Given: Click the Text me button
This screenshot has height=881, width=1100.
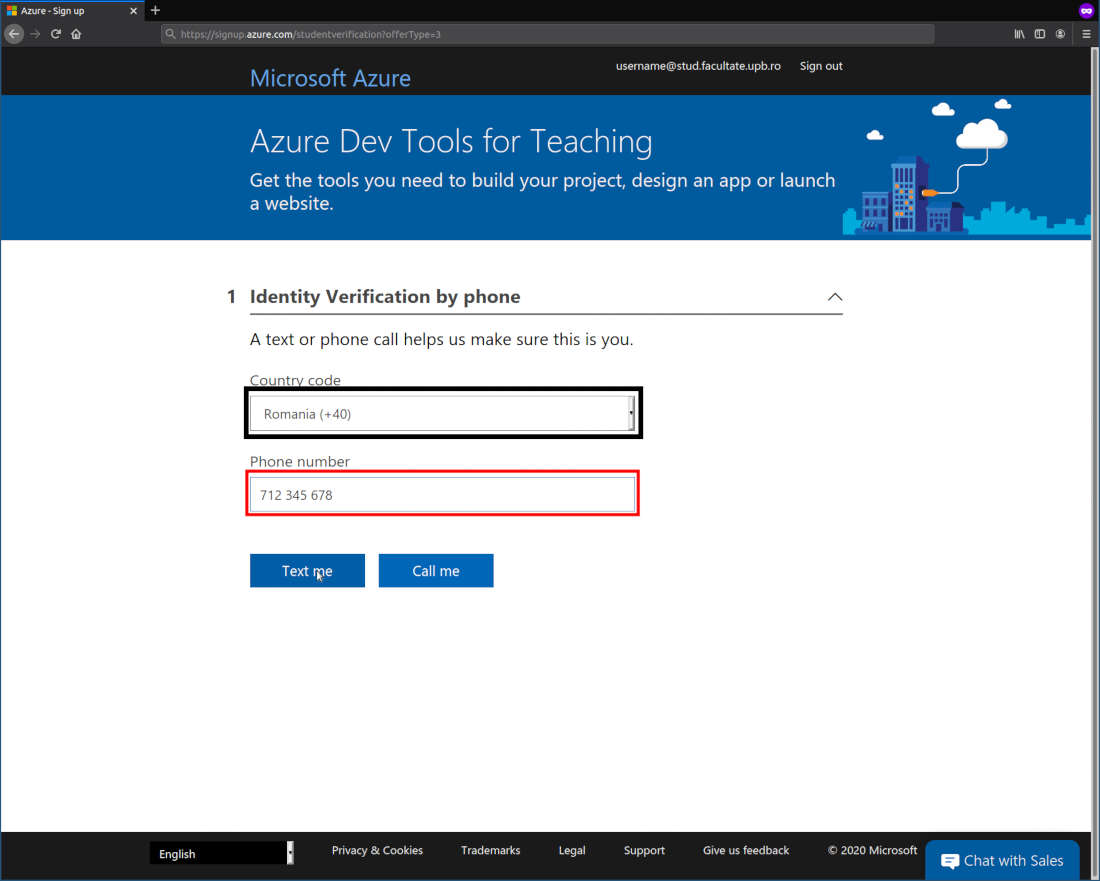Looking at the screenshot, I should 307,570.
